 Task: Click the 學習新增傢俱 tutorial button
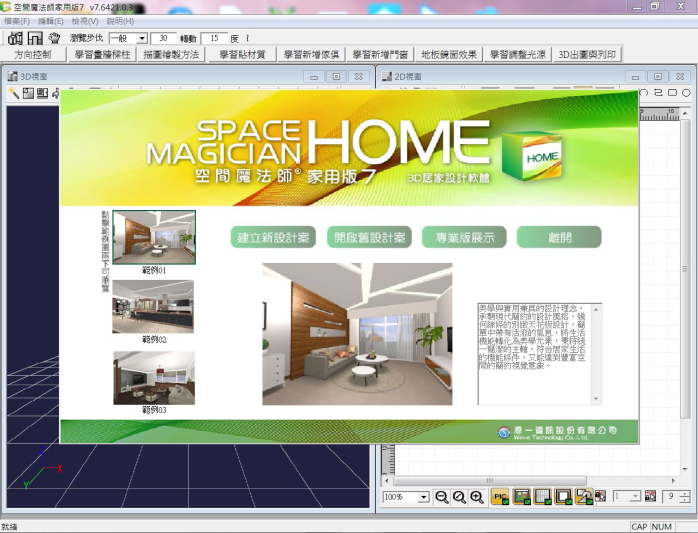coord(311,54)
